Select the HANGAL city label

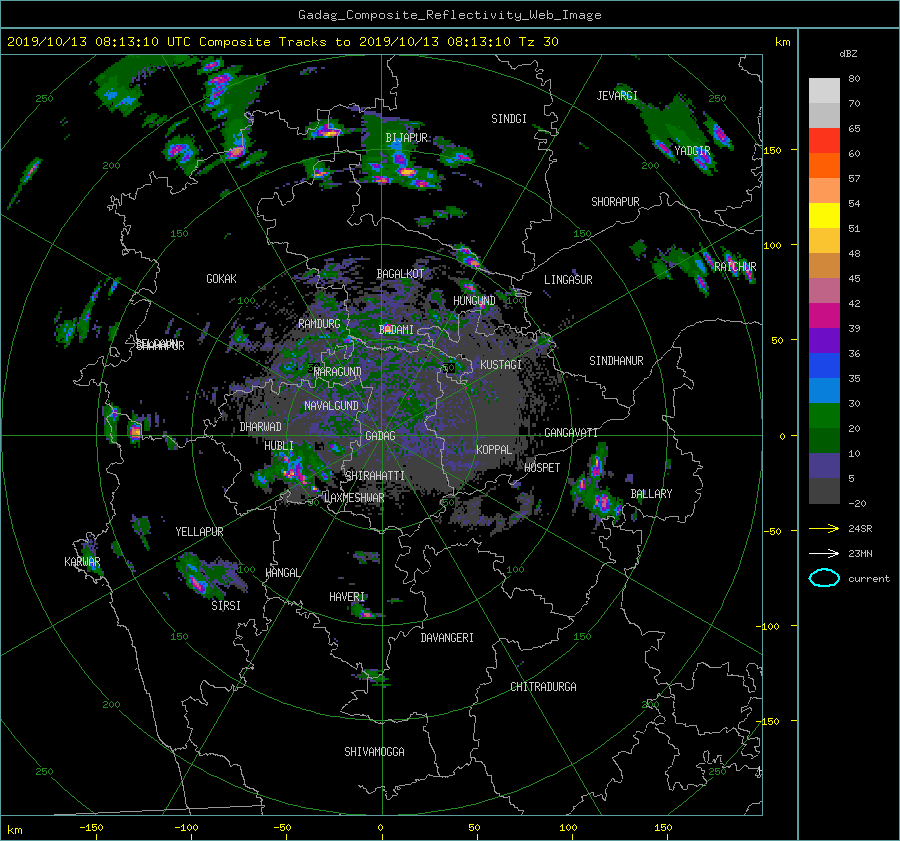click(x=282, y=573)
